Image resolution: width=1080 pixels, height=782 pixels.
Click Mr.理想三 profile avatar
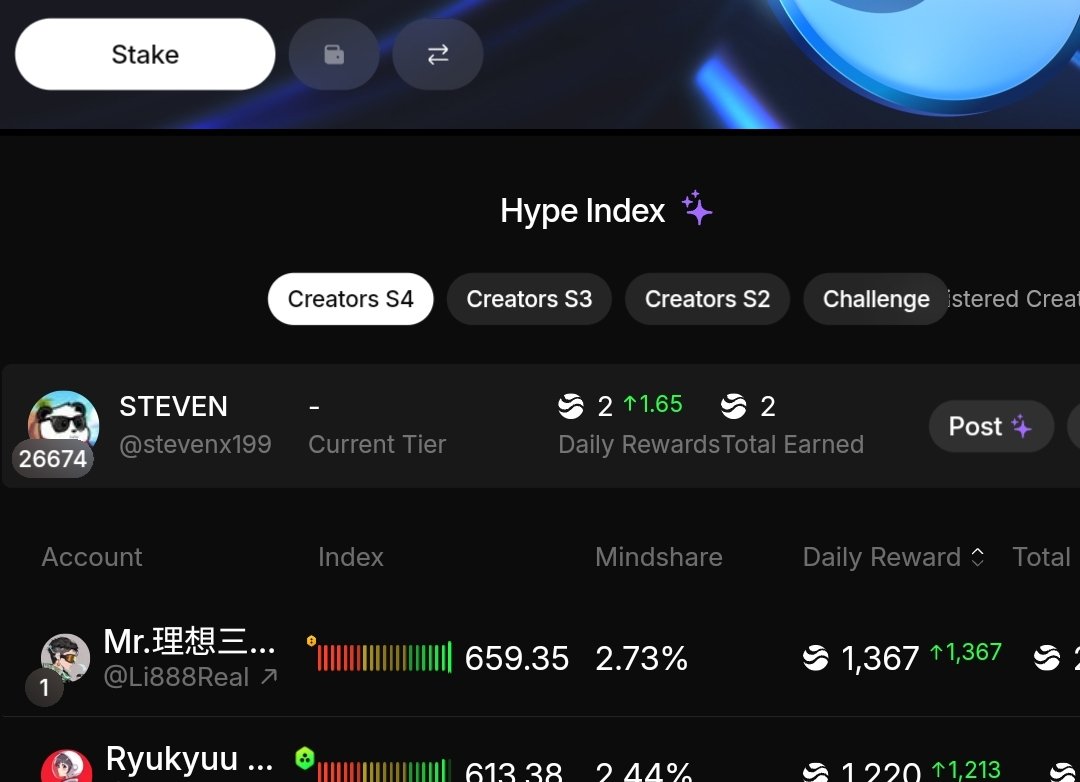65,658
